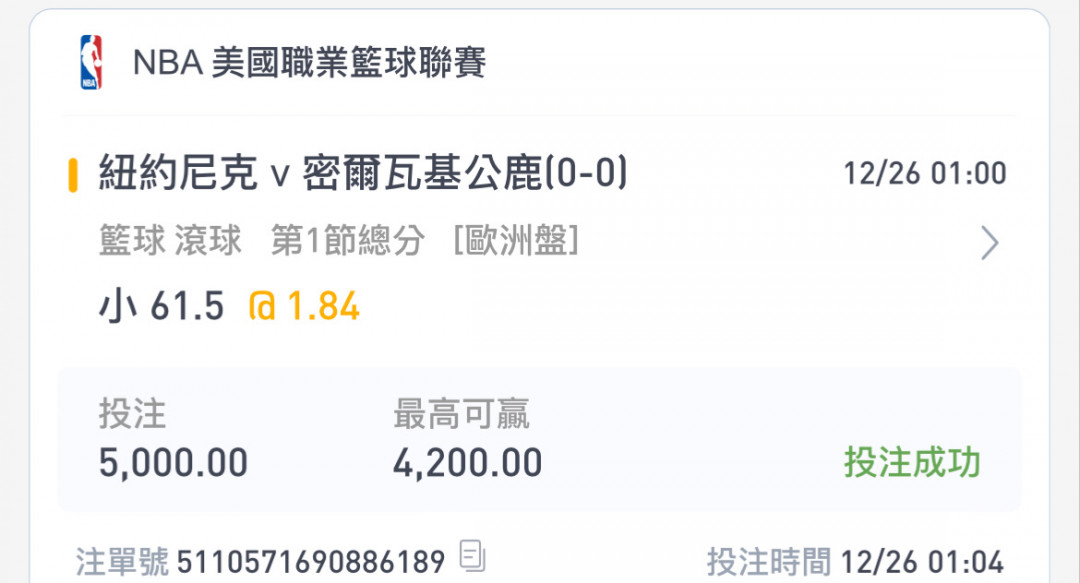Select the 紐約尼克 v 密爾瓦基公鹿 match title
Viewport: 1080px width, 583px height.
[363, 172]
